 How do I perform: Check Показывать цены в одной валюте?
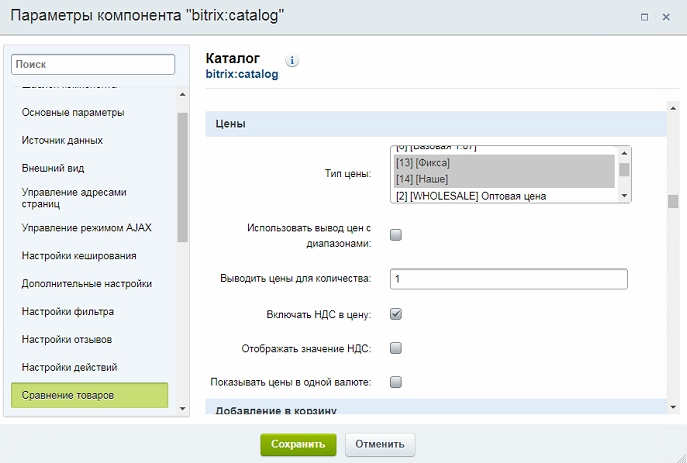click(395, 381)
